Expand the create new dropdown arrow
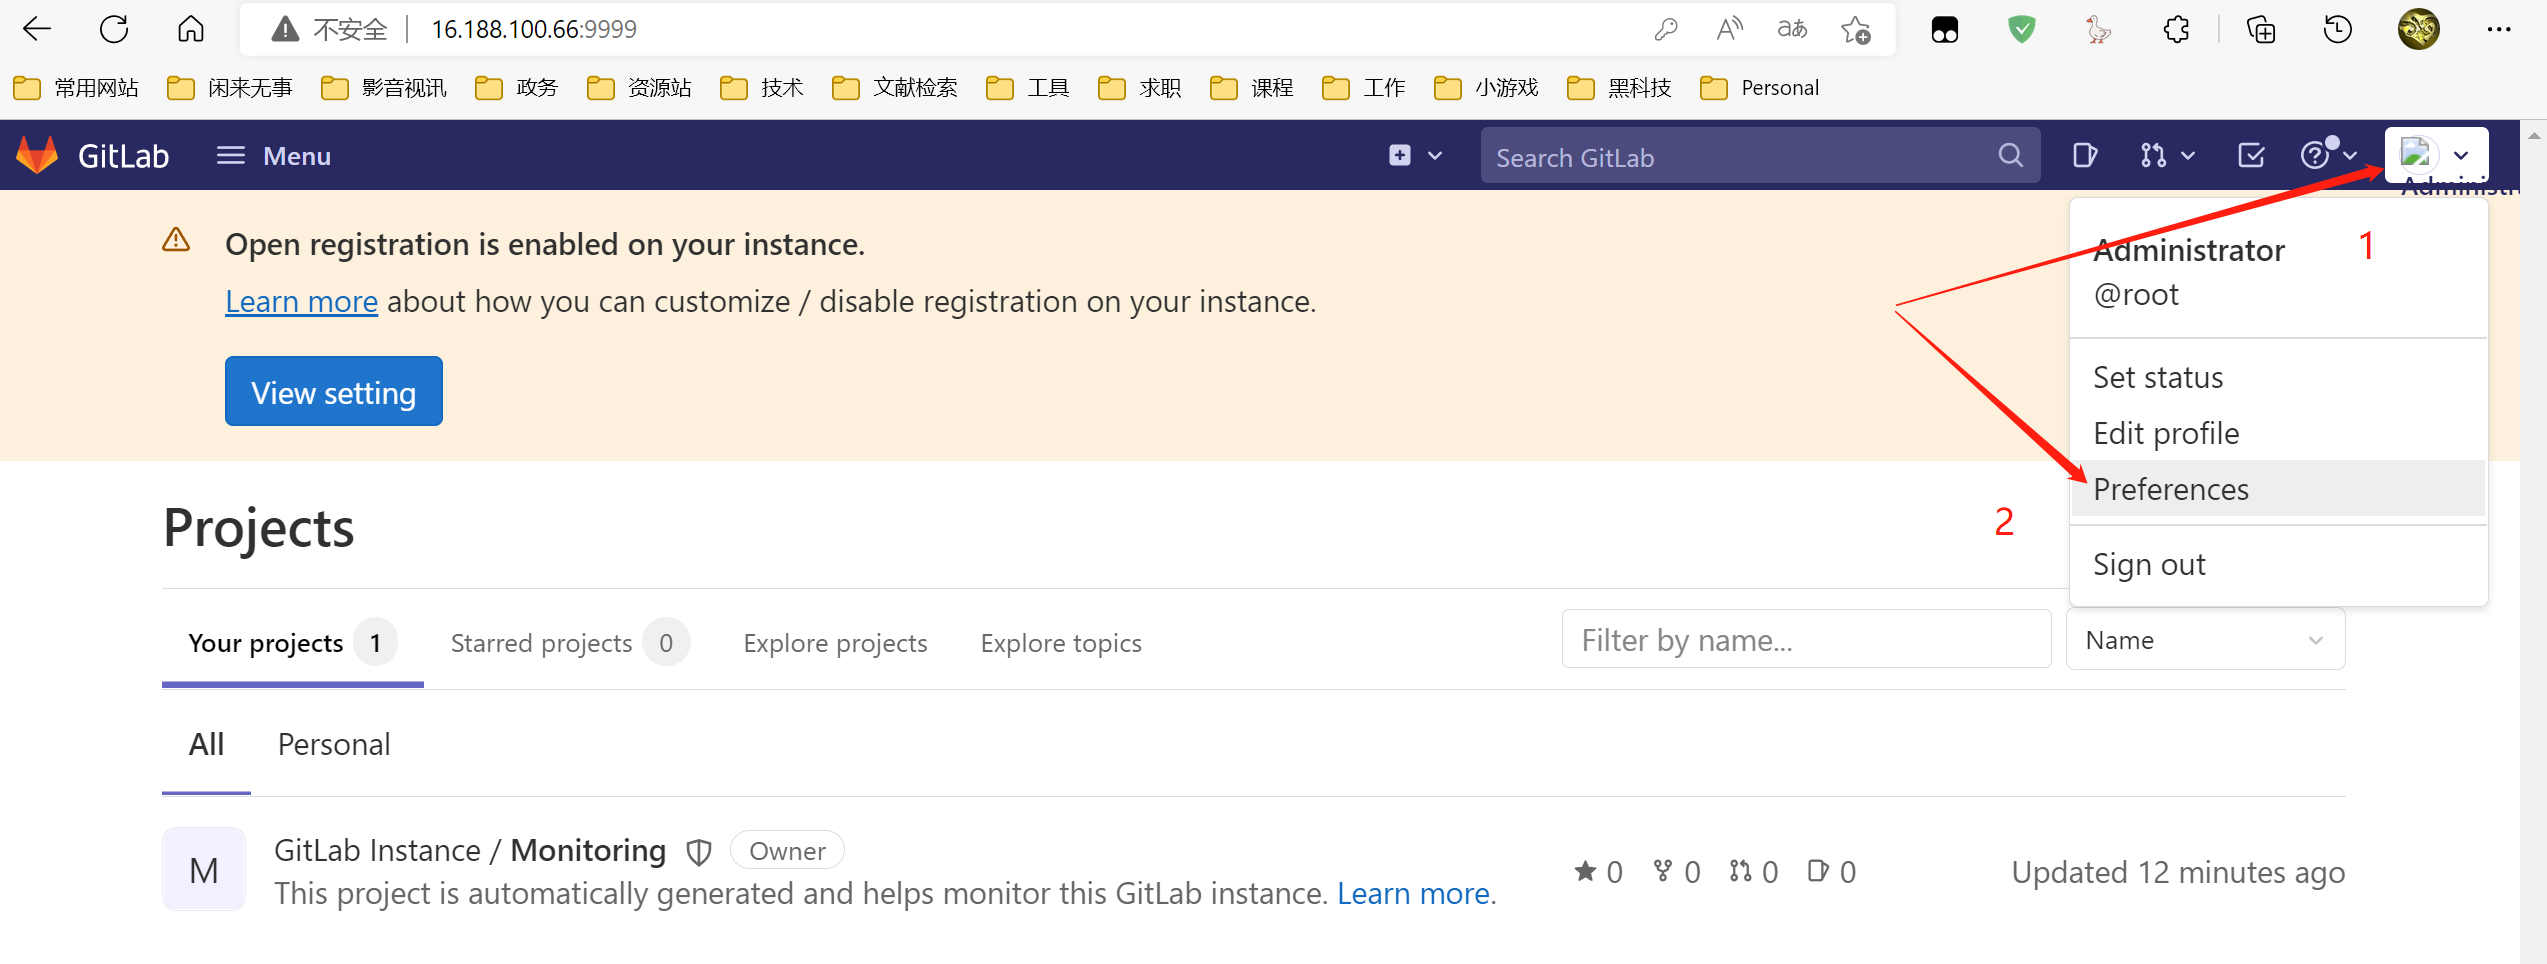The height and width of the screenshot is (964, 2547). pyautogui.click(x=1435, y=156)
